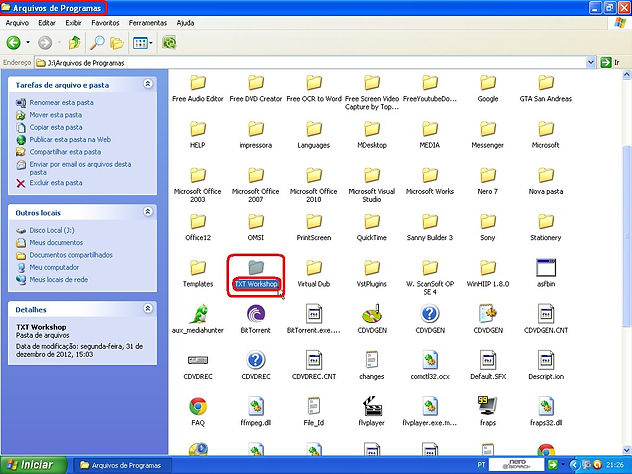Image resolution: width=632 pixels, height=474 pixels.
Task: Open the Favoritos menu
Action: tap(105, 23)
